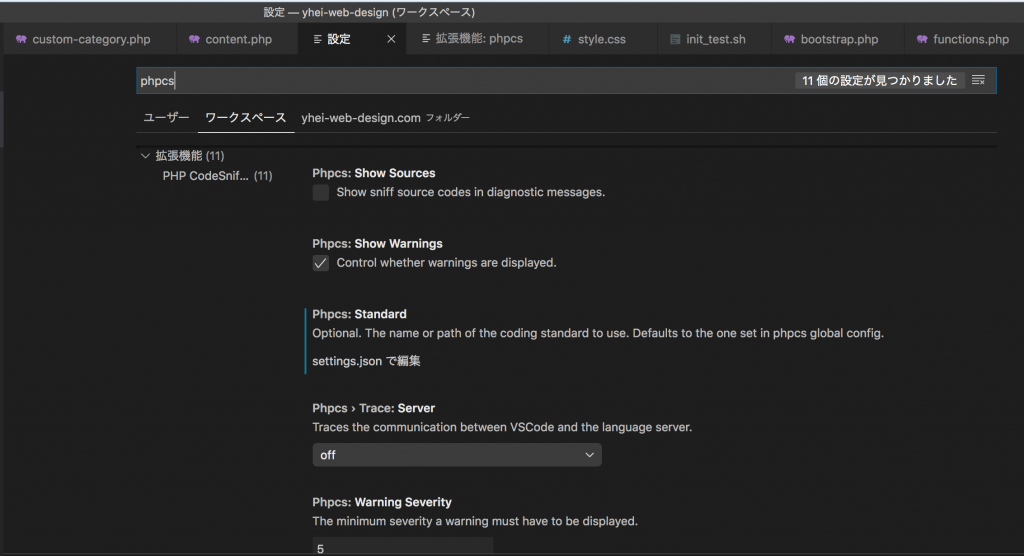Select the yhei-web-design.com folder scope tab
Viewport: 1024px width, 556px height.
[x=385, y=118]
